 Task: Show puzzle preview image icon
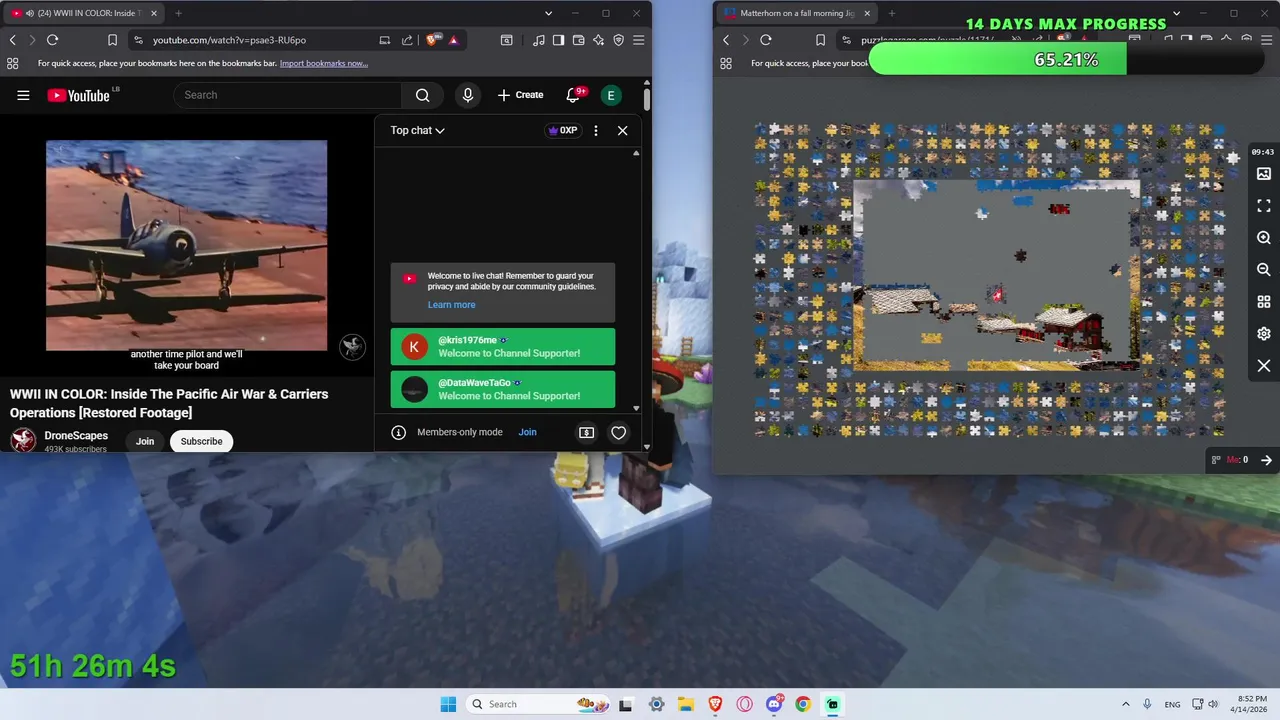click(x=1264, y=174)
